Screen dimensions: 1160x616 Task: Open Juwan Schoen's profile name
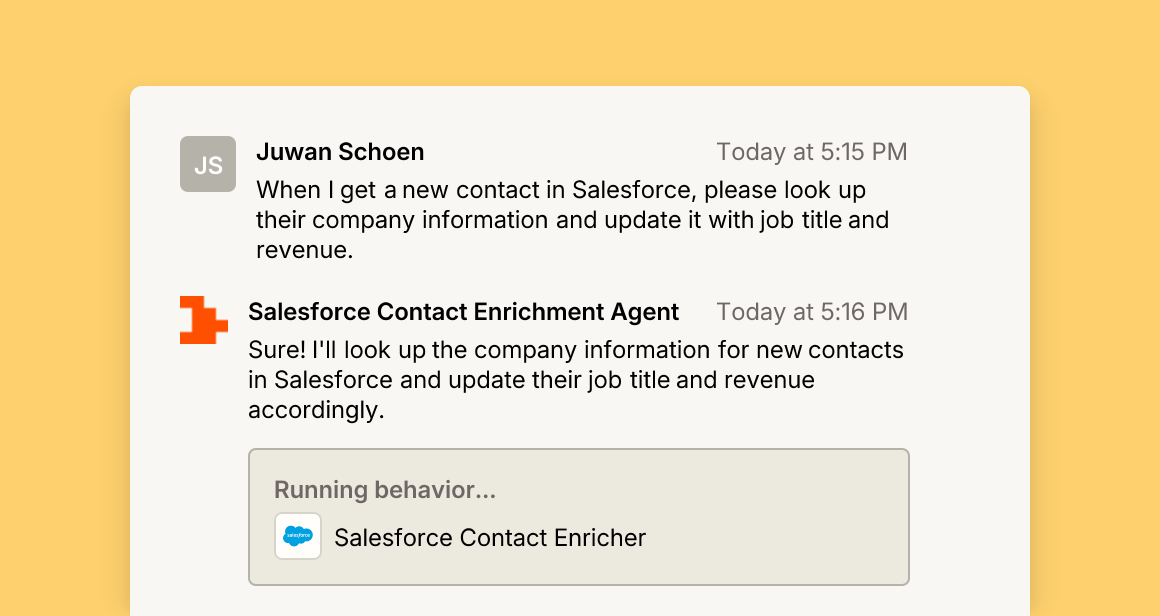tap(340, 152)
